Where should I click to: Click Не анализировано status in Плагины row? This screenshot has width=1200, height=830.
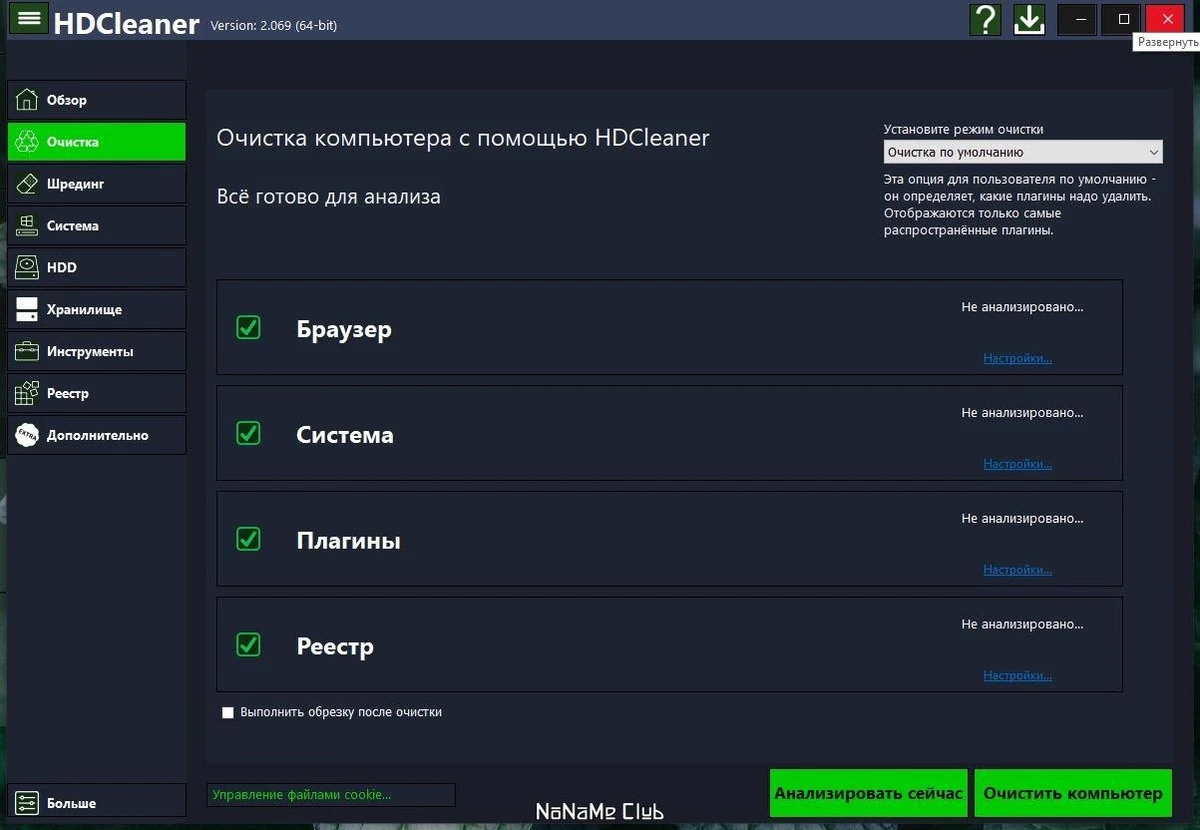pos(1022,519)
